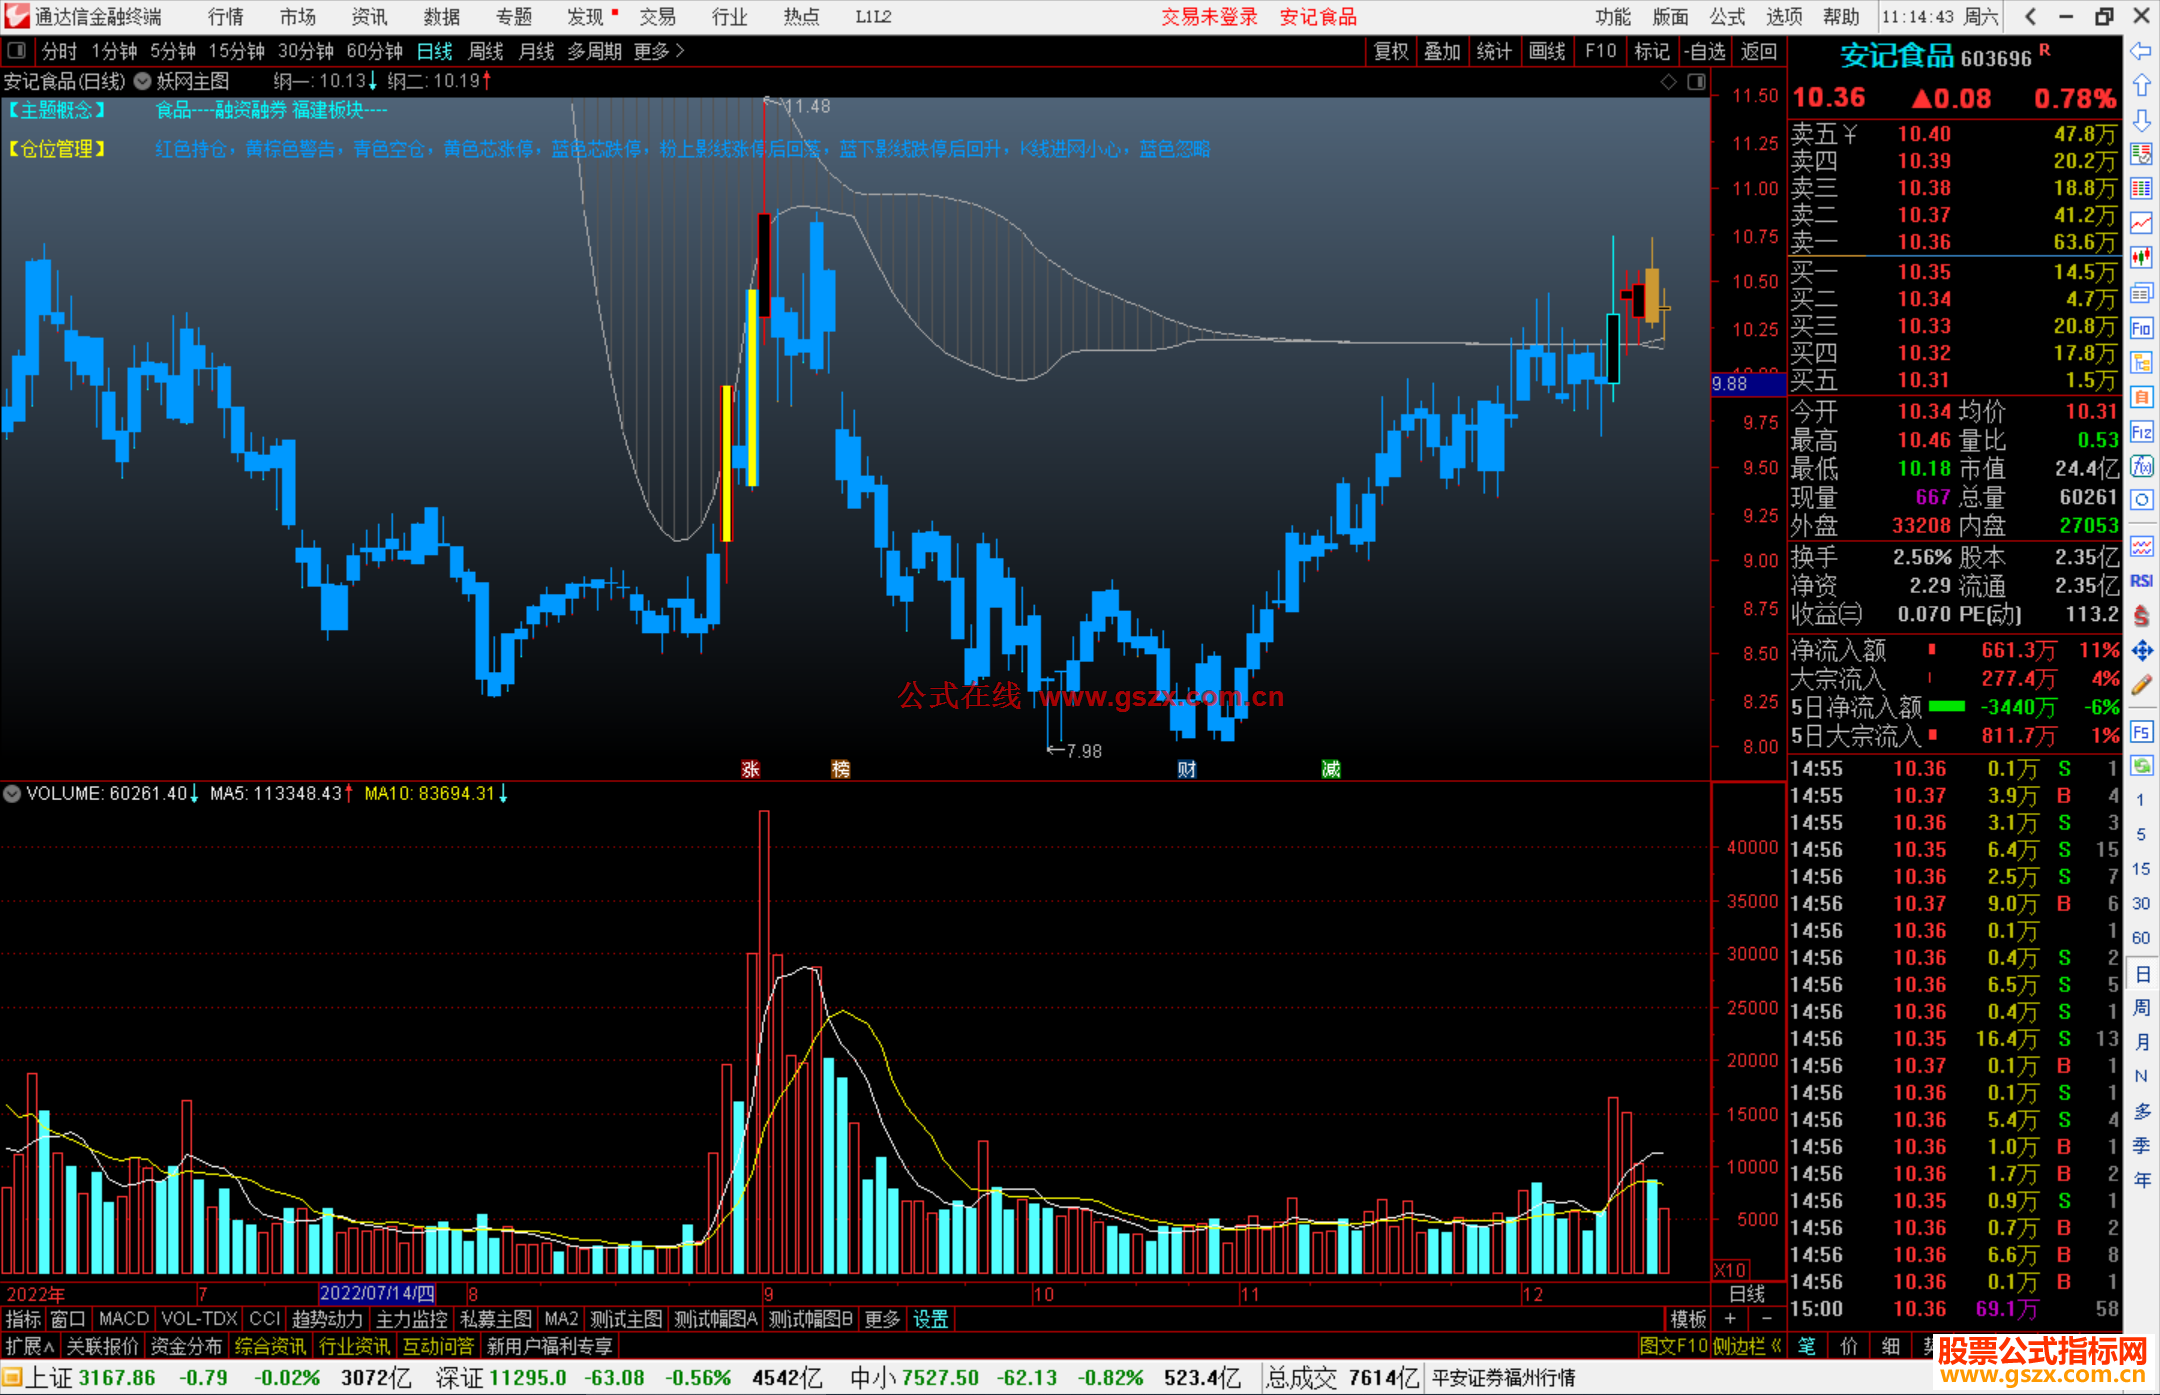Open the F10 info icon in sidebar
The image size is (2160, 1395).
(2141, 329)
